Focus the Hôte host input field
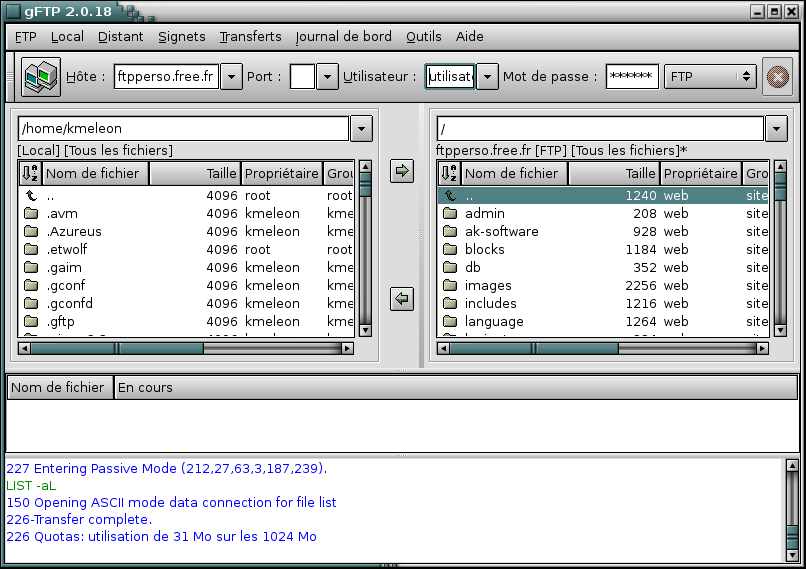Image resolution: width=806 pixels, height=569 pixels. pos(166,77)
